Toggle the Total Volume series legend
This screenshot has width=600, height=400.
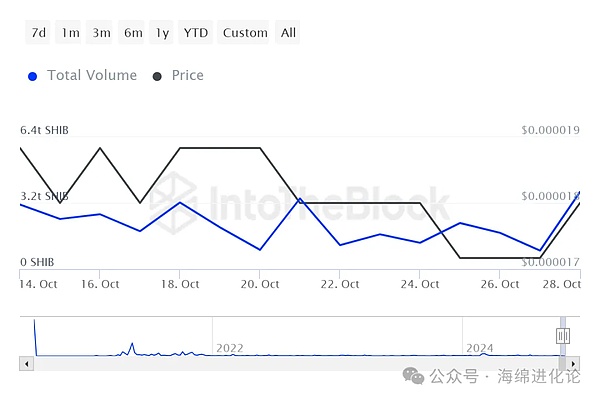tap(92, 75)
